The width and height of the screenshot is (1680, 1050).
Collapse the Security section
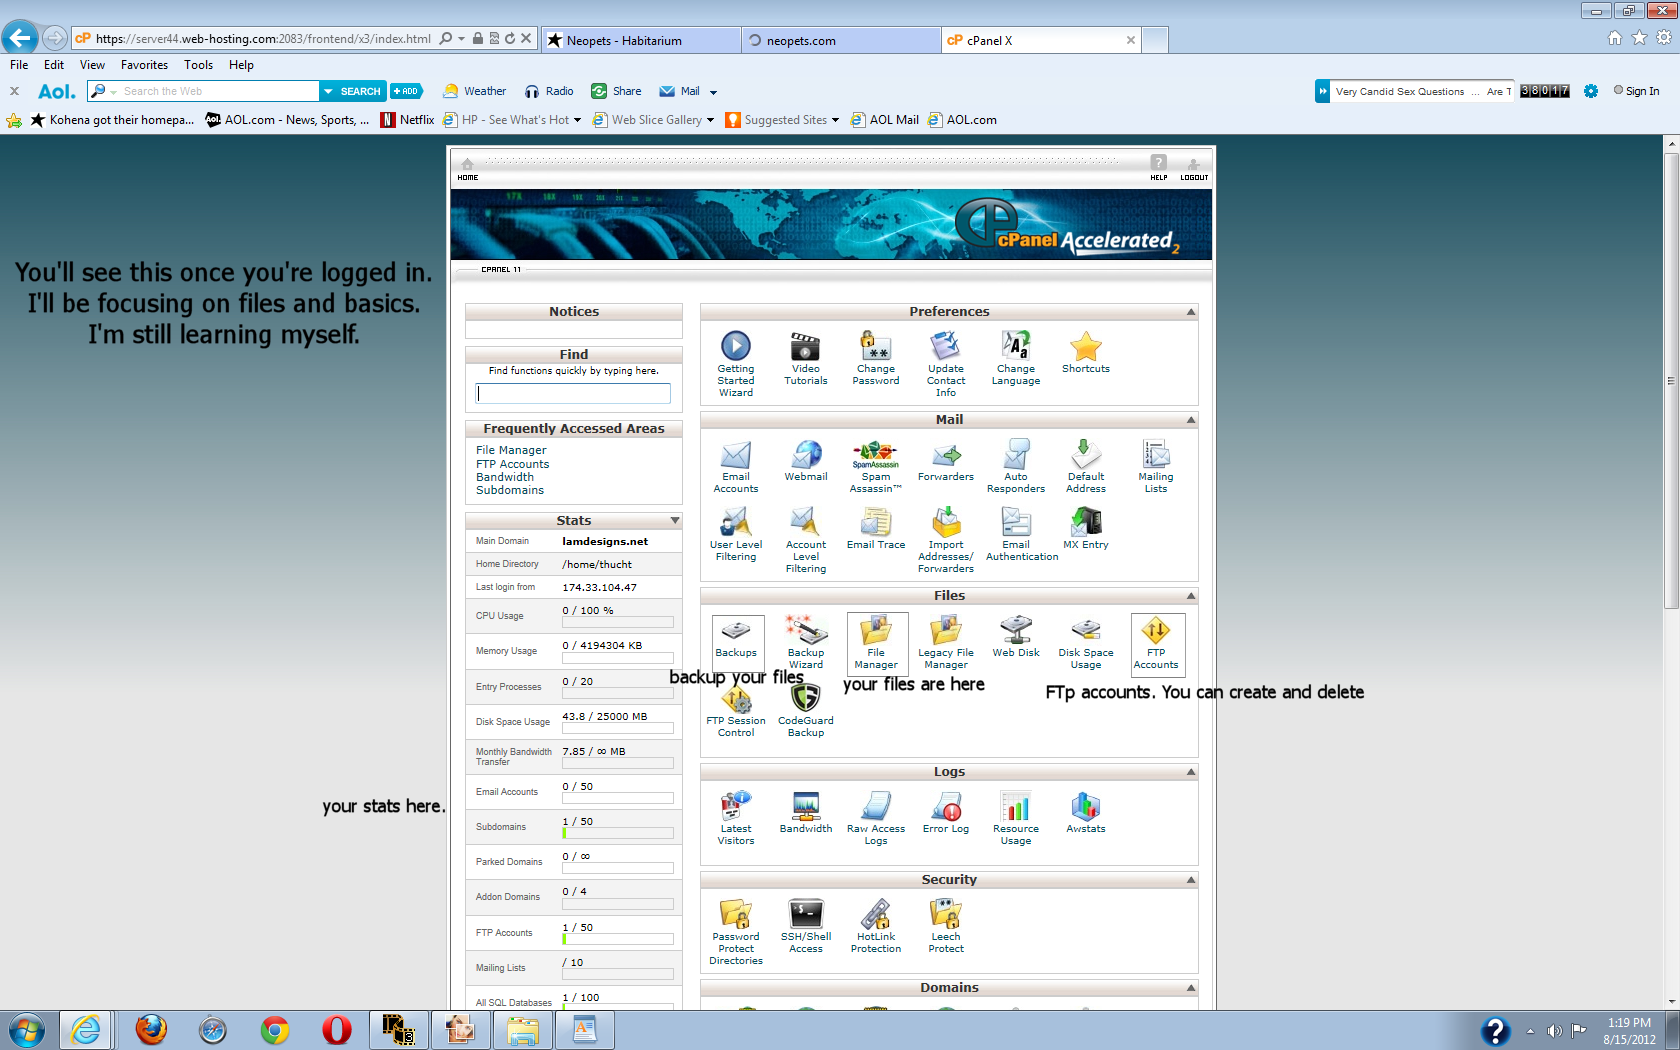(1191, 880)
